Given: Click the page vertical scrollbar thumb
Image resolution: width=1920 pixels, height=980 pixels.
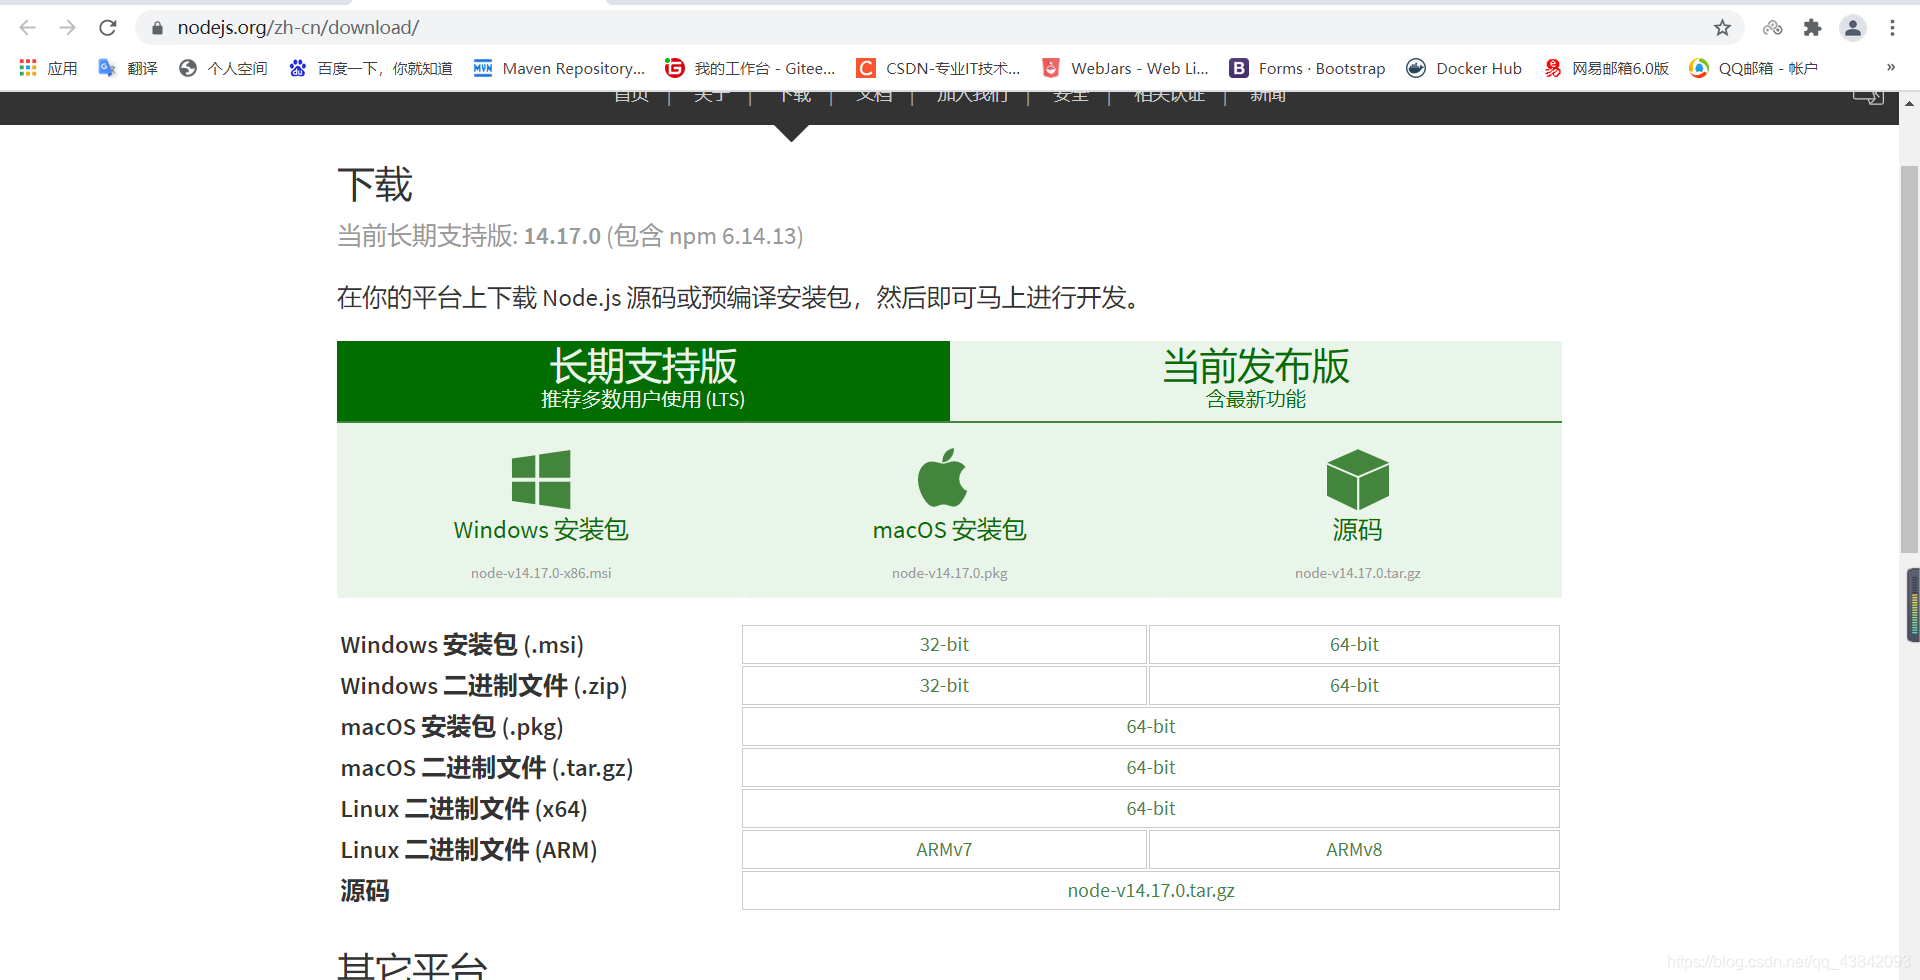Looking at the screenshot, I should [x=1909, y=359].
